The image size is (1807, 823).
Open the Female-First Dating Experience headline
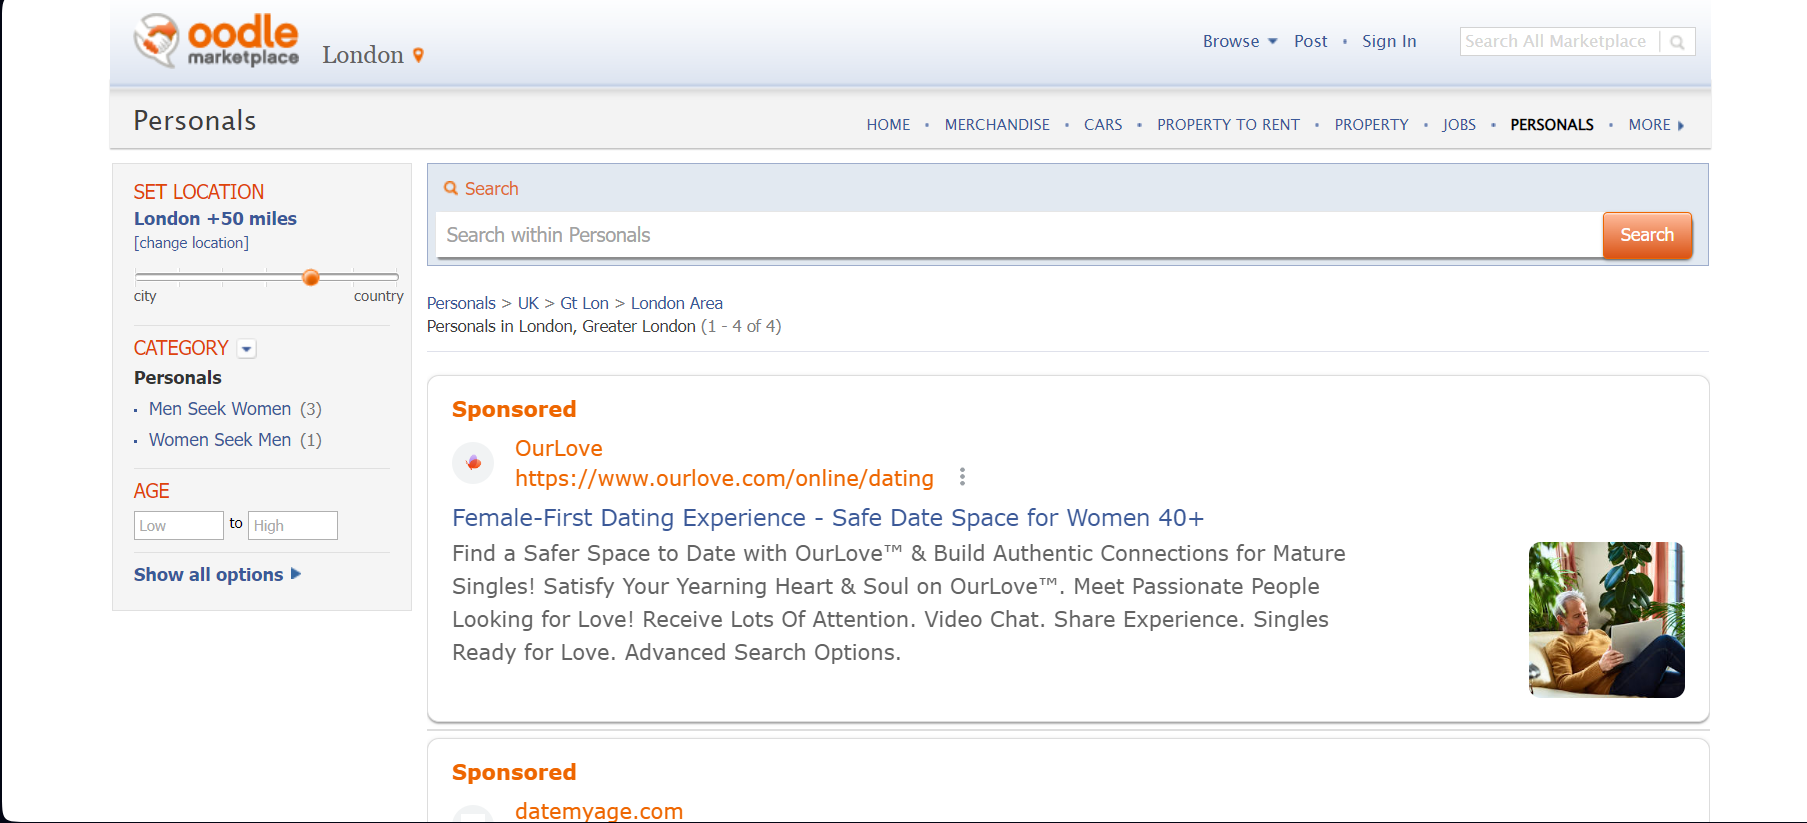[827, 518]
